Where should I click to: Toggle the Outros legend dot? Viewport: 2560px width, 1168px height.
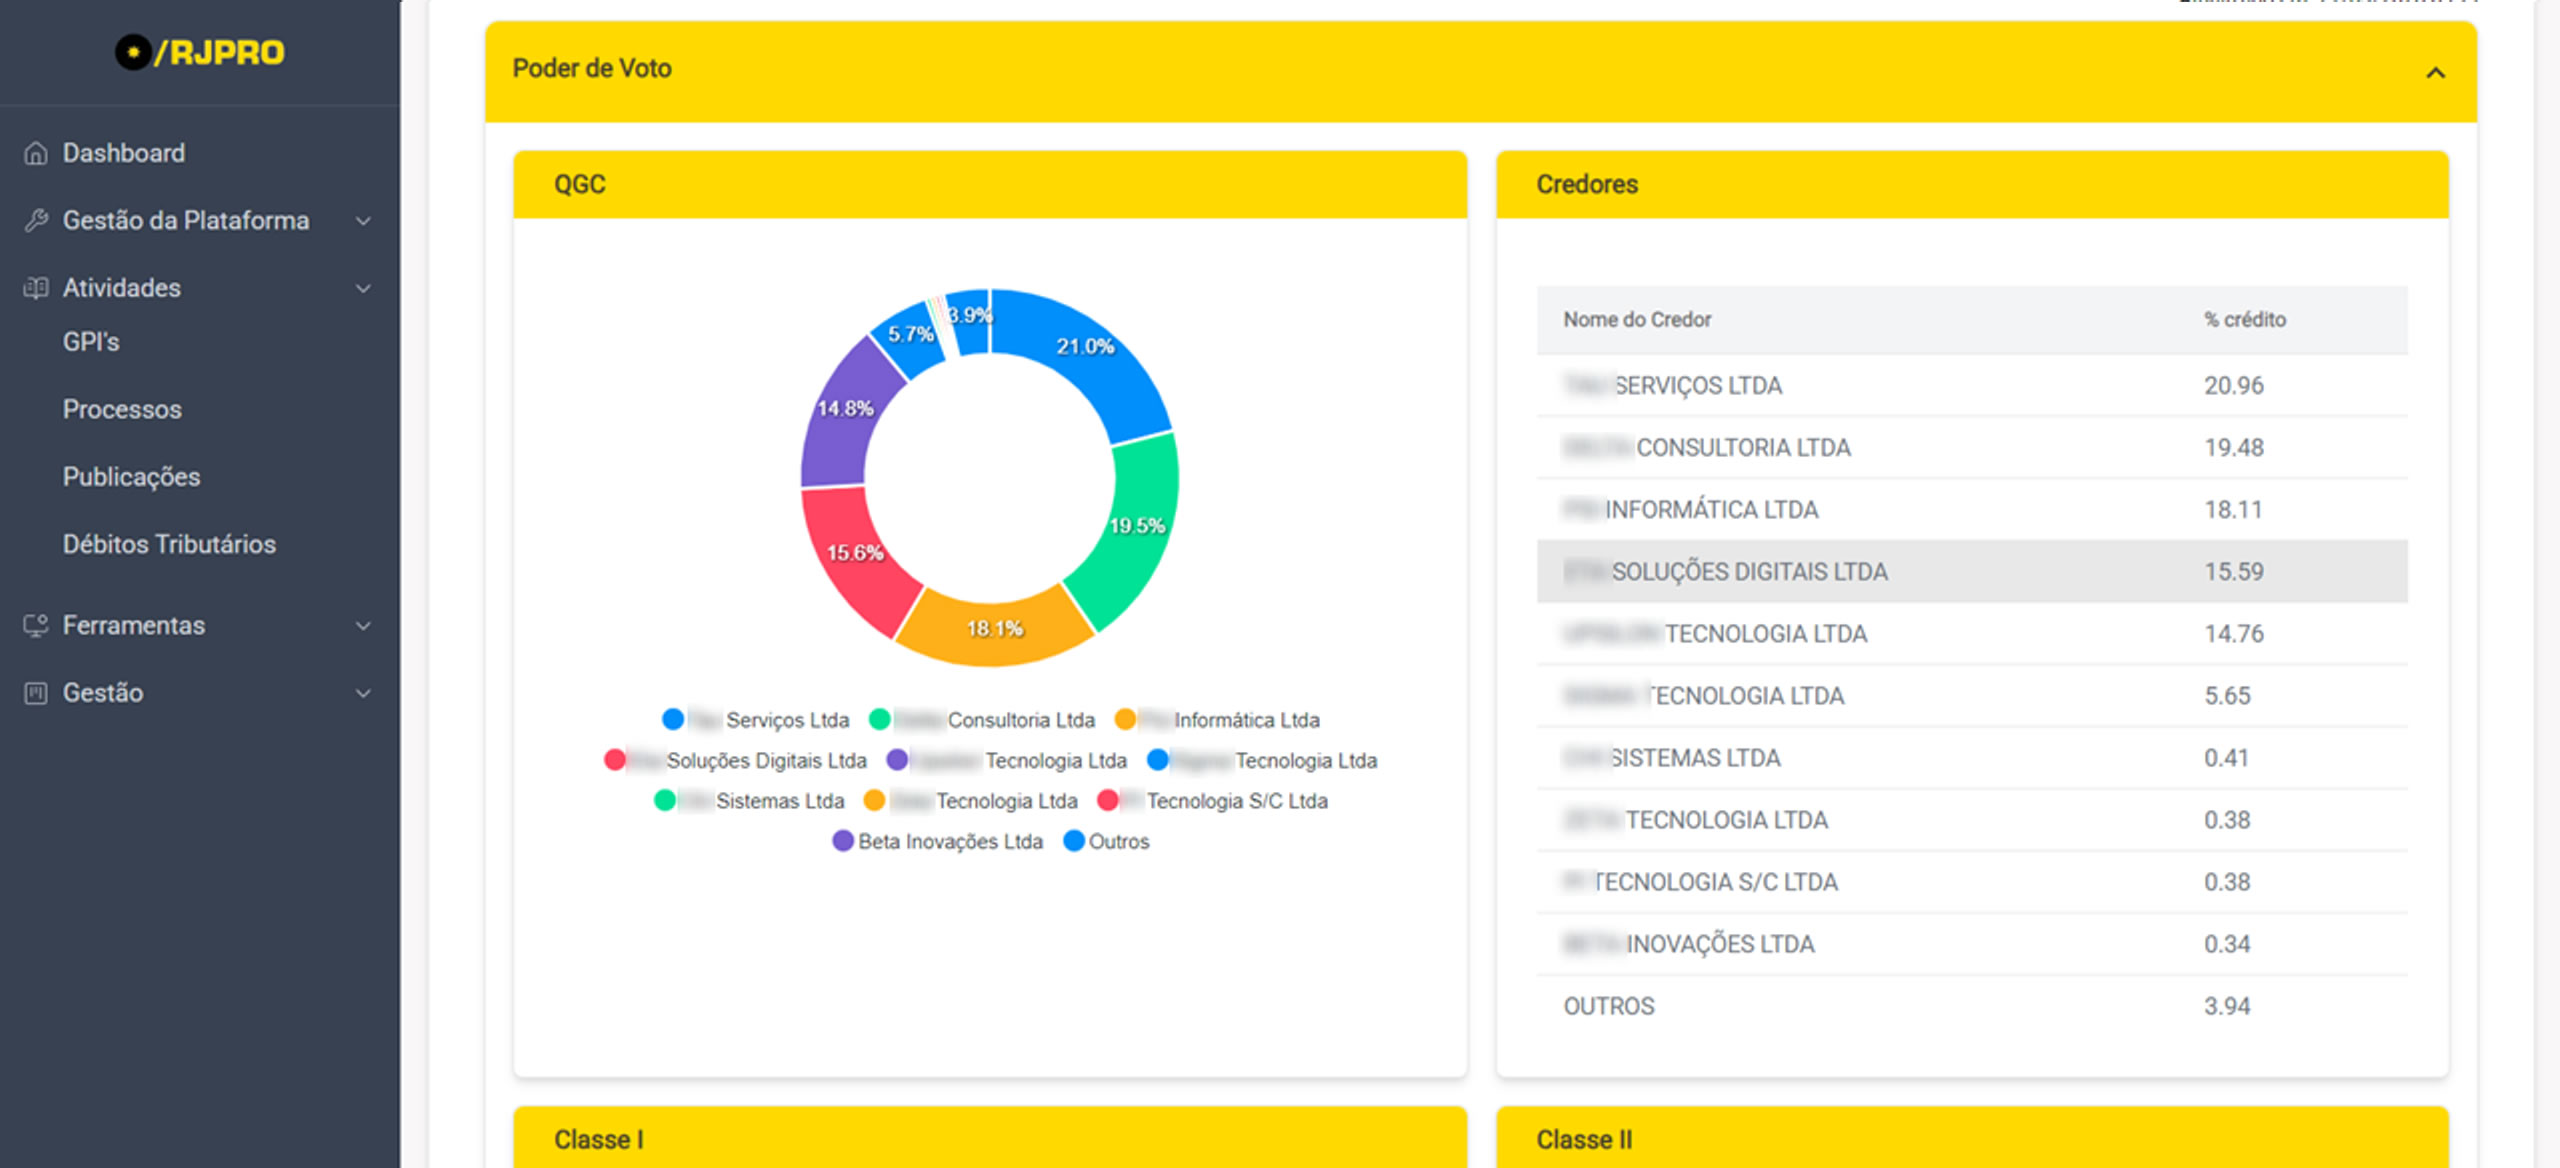(1074, 841)
